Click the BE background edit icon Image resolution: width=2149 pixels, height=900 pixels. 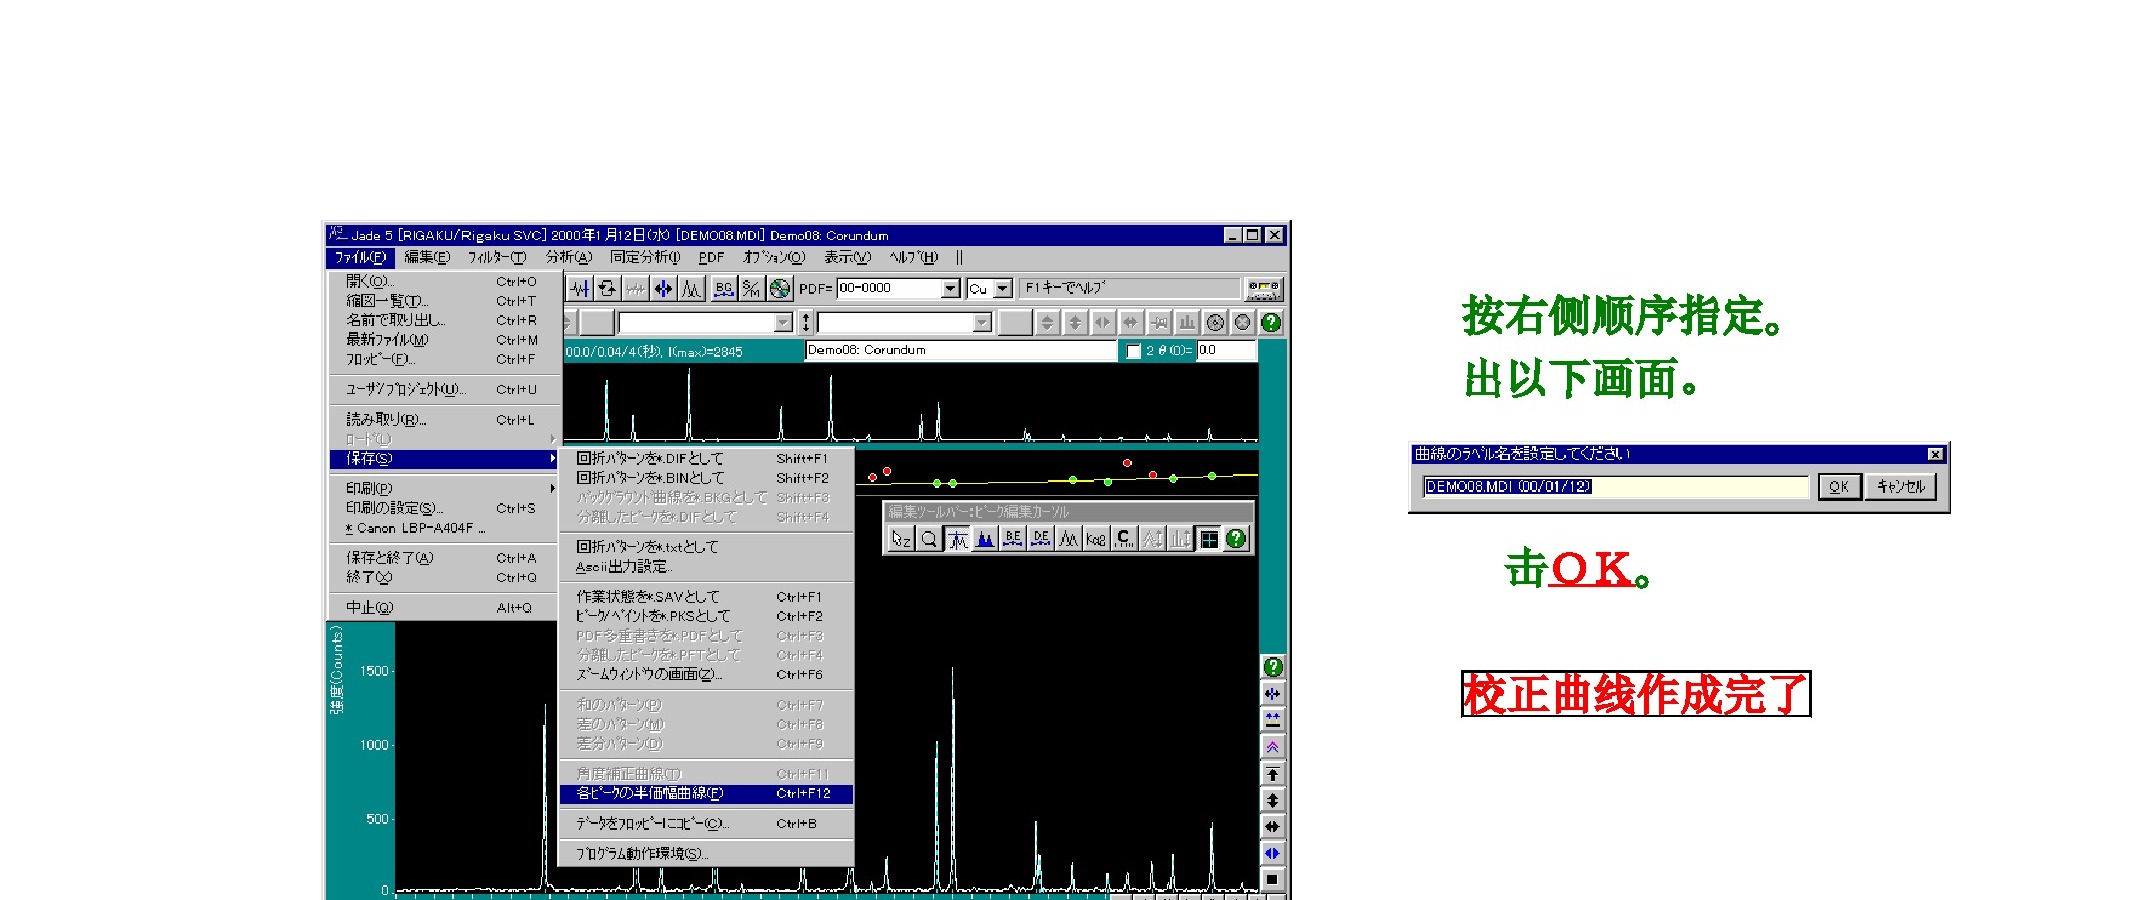[1013, 539]
